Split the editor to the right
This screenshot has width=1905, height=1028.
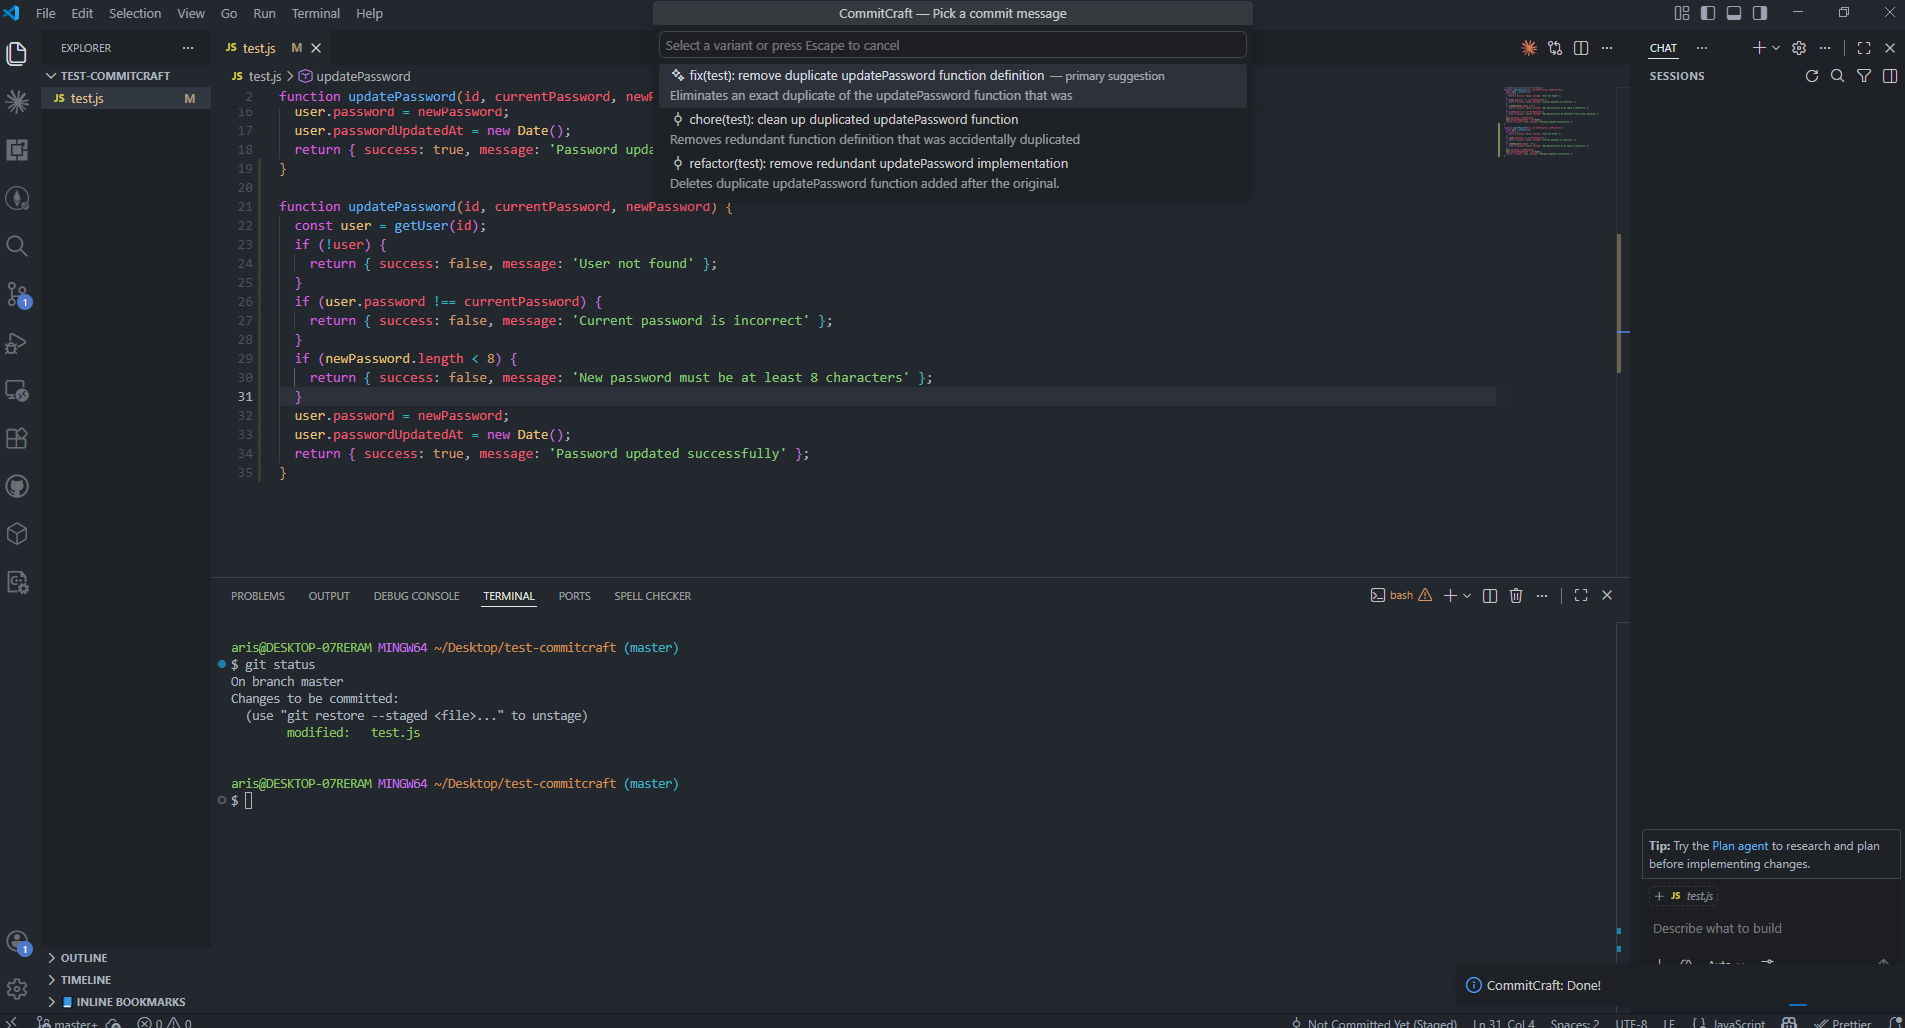point(1581,48)
